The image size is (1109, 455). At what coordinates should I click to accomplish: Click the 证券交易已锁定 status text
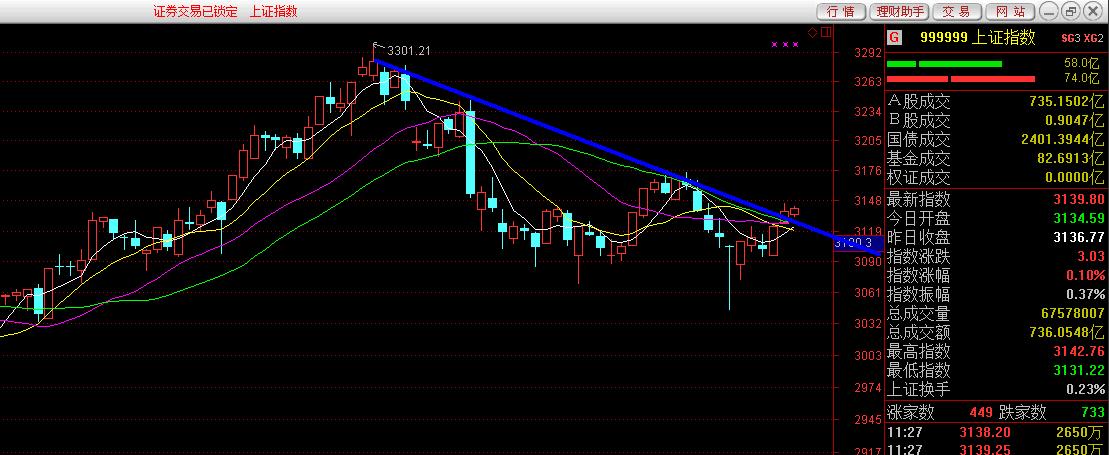pyautogui.click(x=195, y=11)
